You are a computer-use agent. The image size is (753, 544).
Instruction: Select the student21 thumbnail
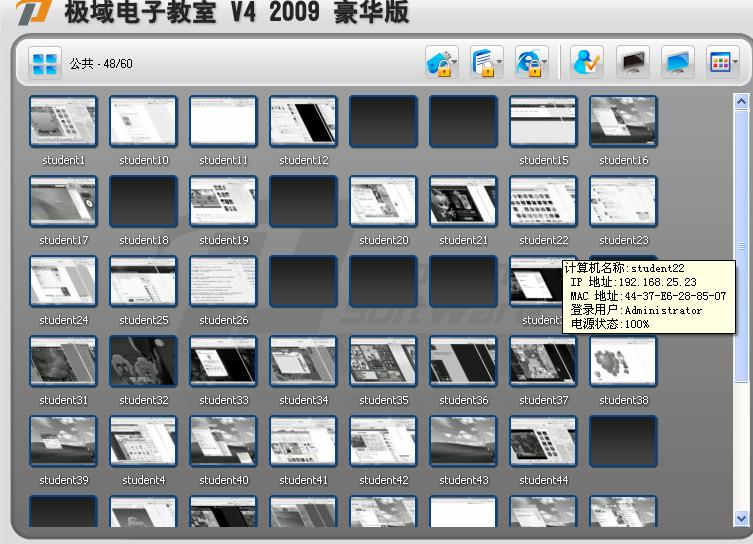[x=463, y=201]
